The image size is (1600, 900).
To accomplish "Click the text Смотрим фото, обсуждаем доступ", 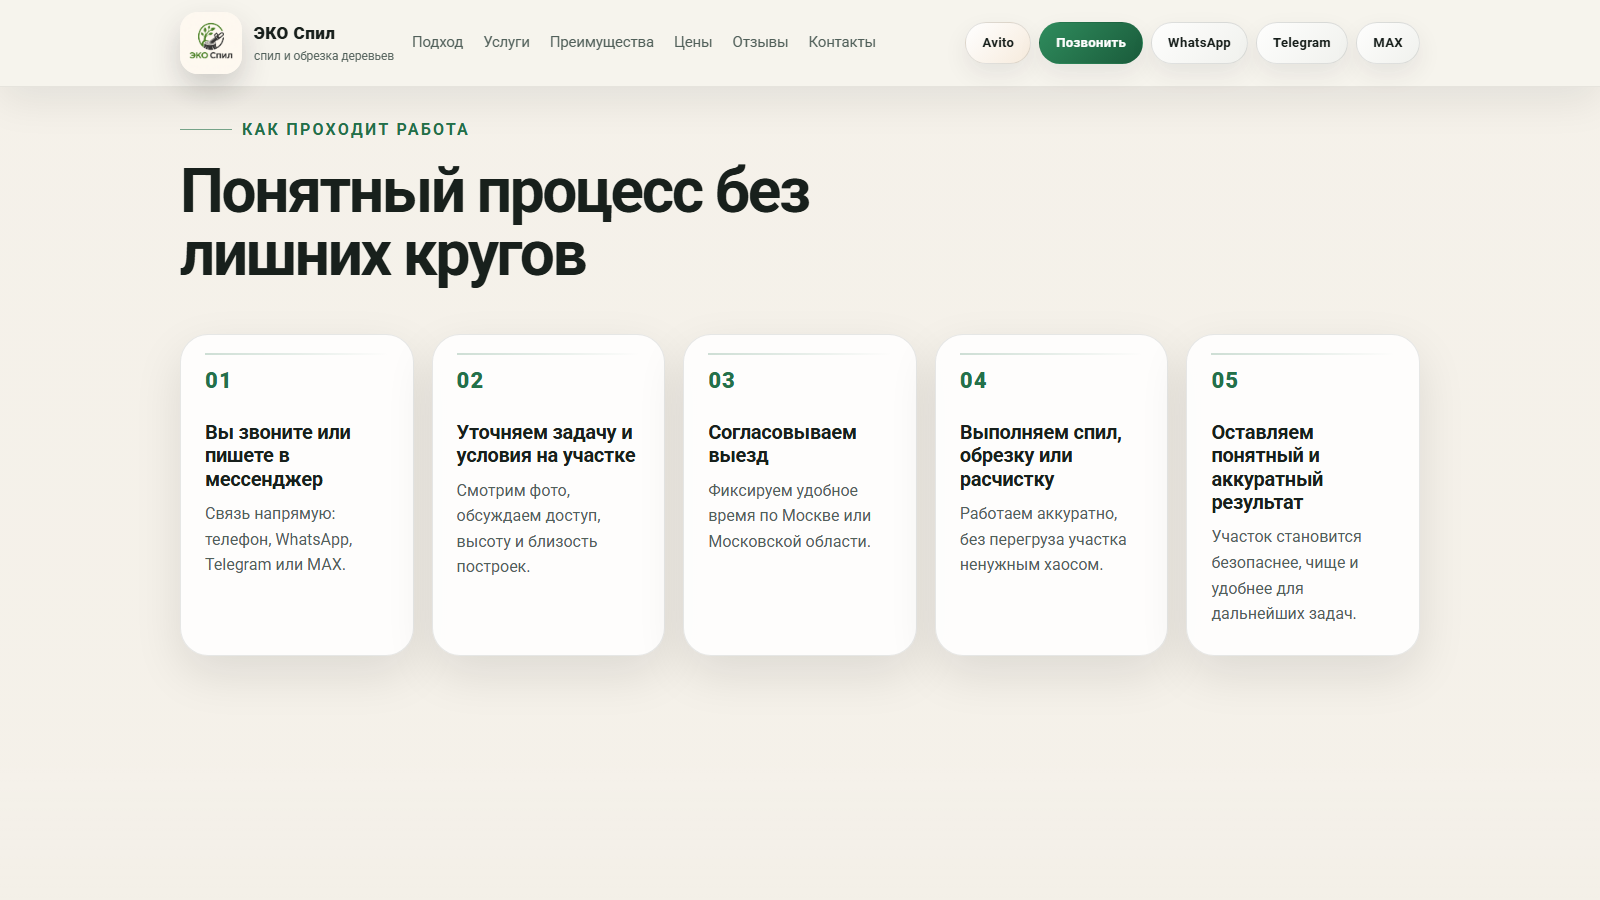I will (x=529, y=528).
